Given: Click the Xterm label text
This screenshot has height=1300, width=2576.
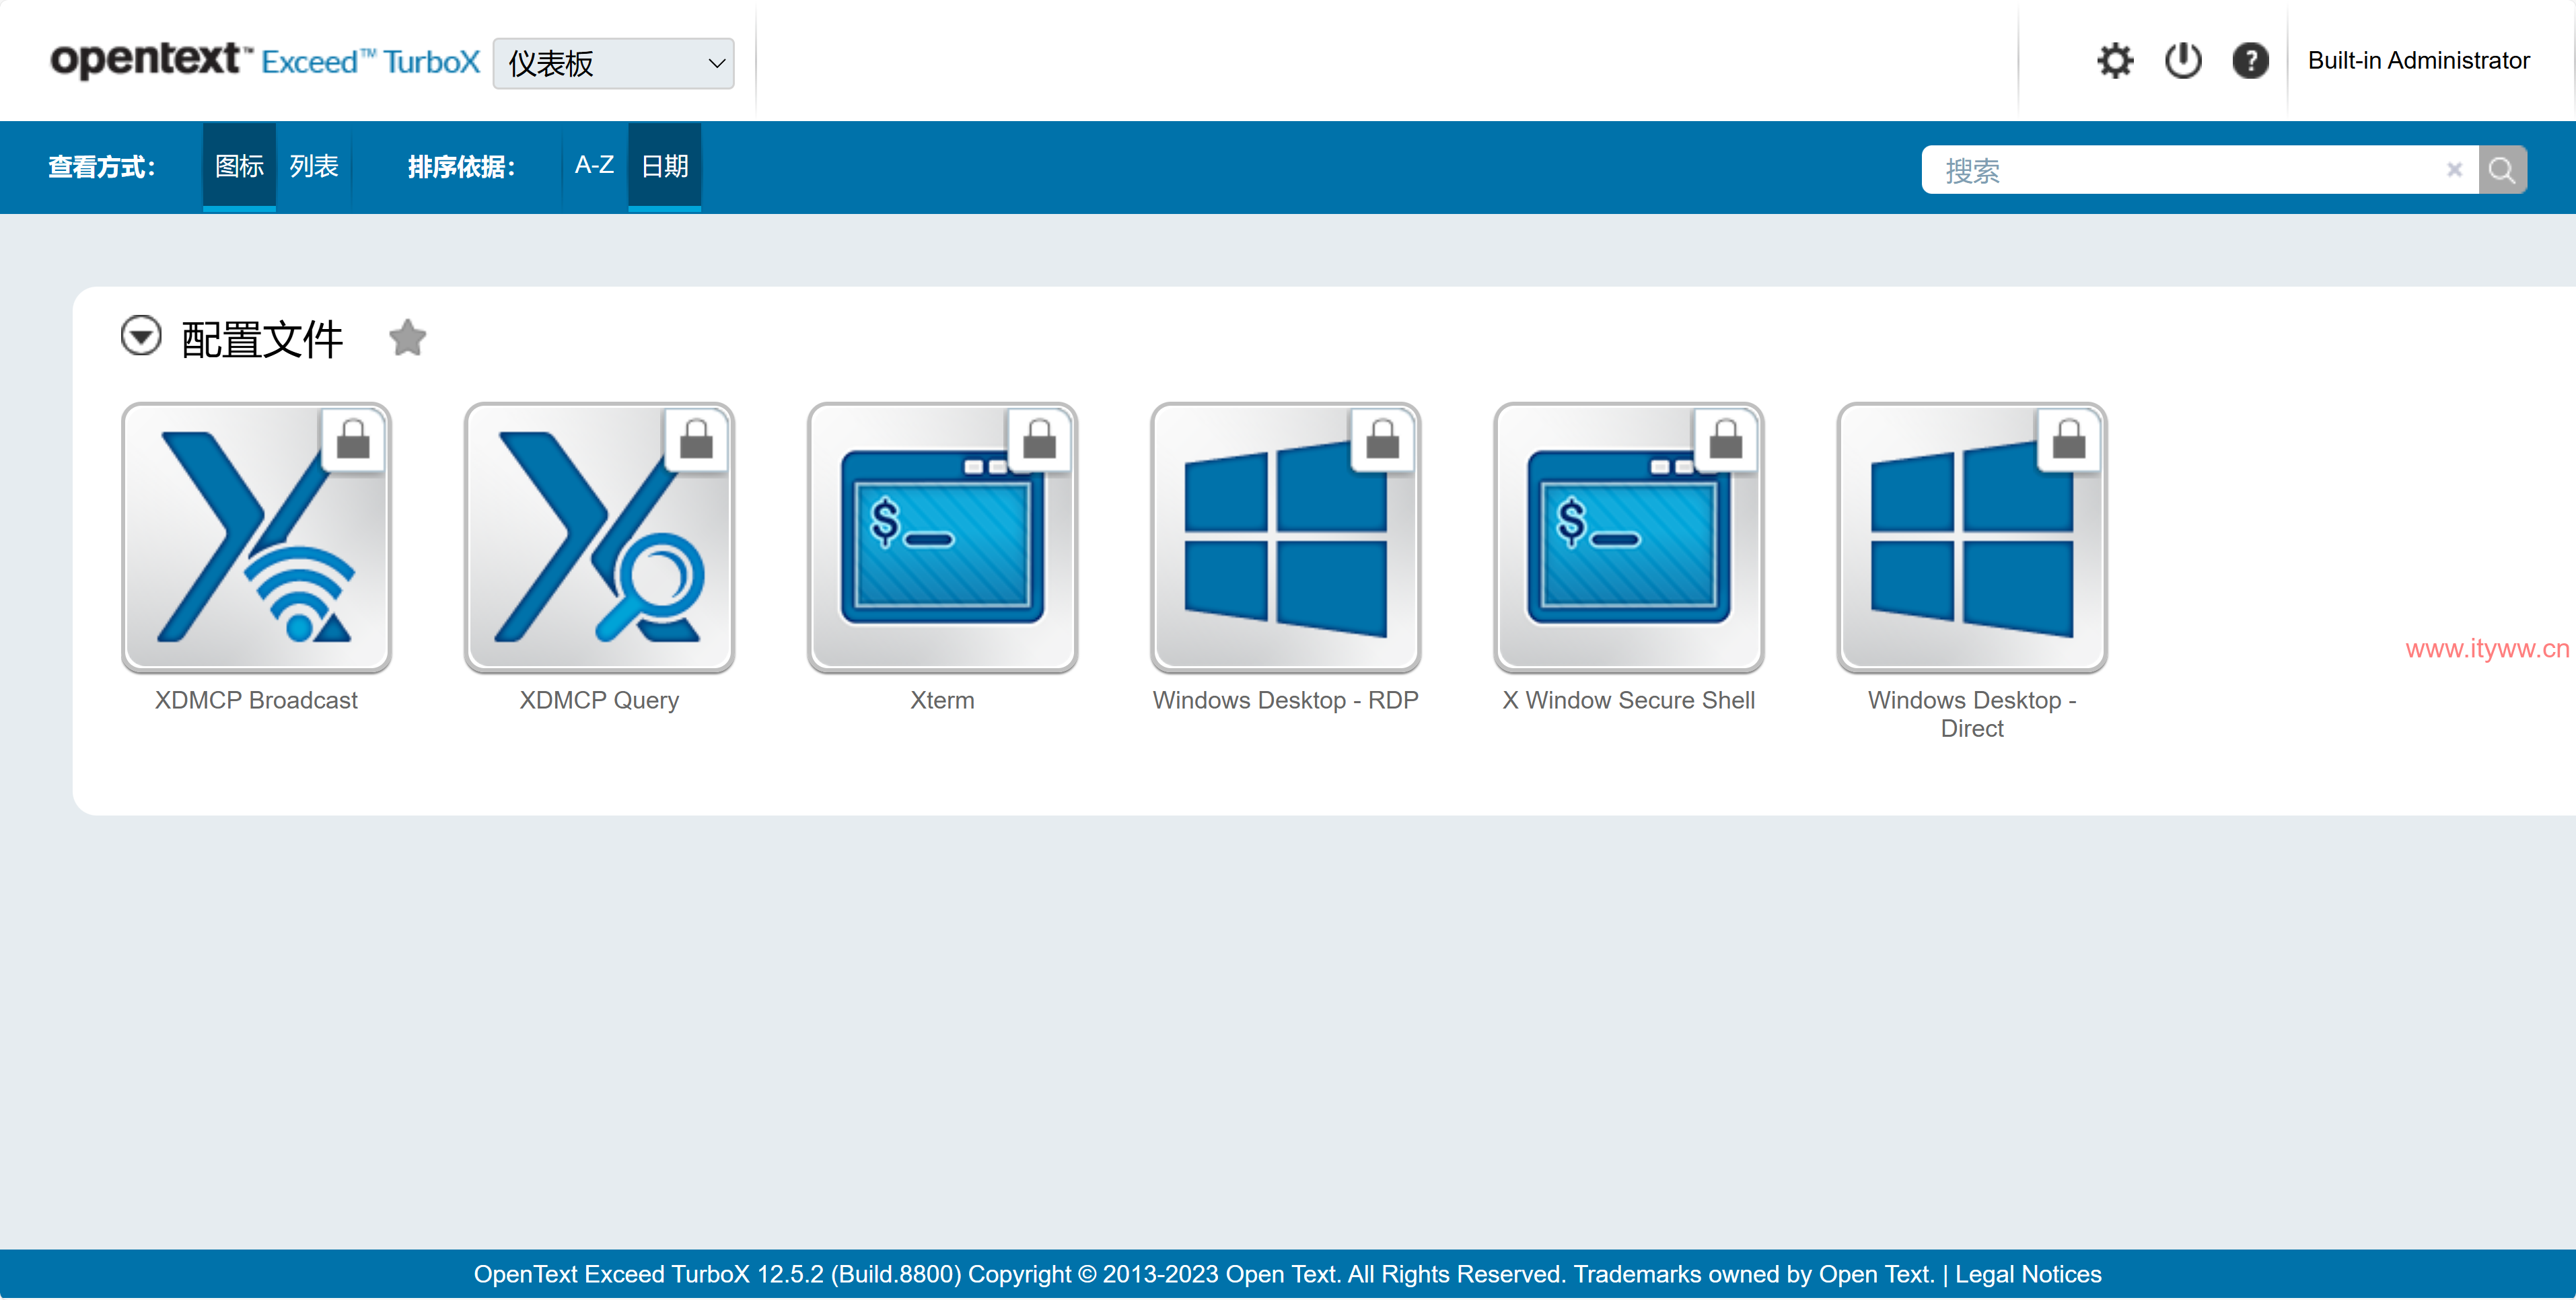Looking at the screenshot, I should pyautogui.click(x=942, y=700).
